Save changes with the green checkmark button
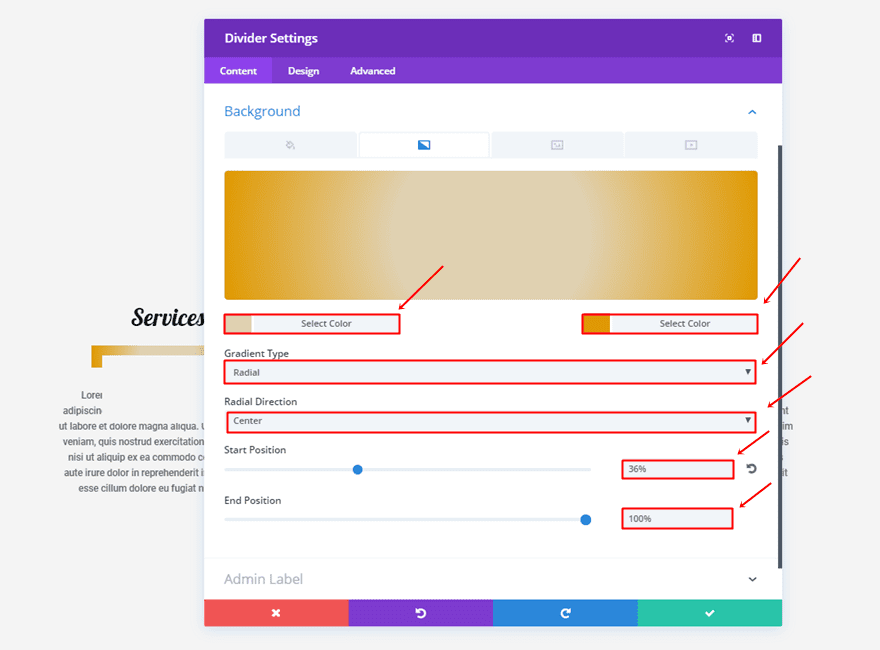The height and width of the screenshot is (650, 880). 710,613
